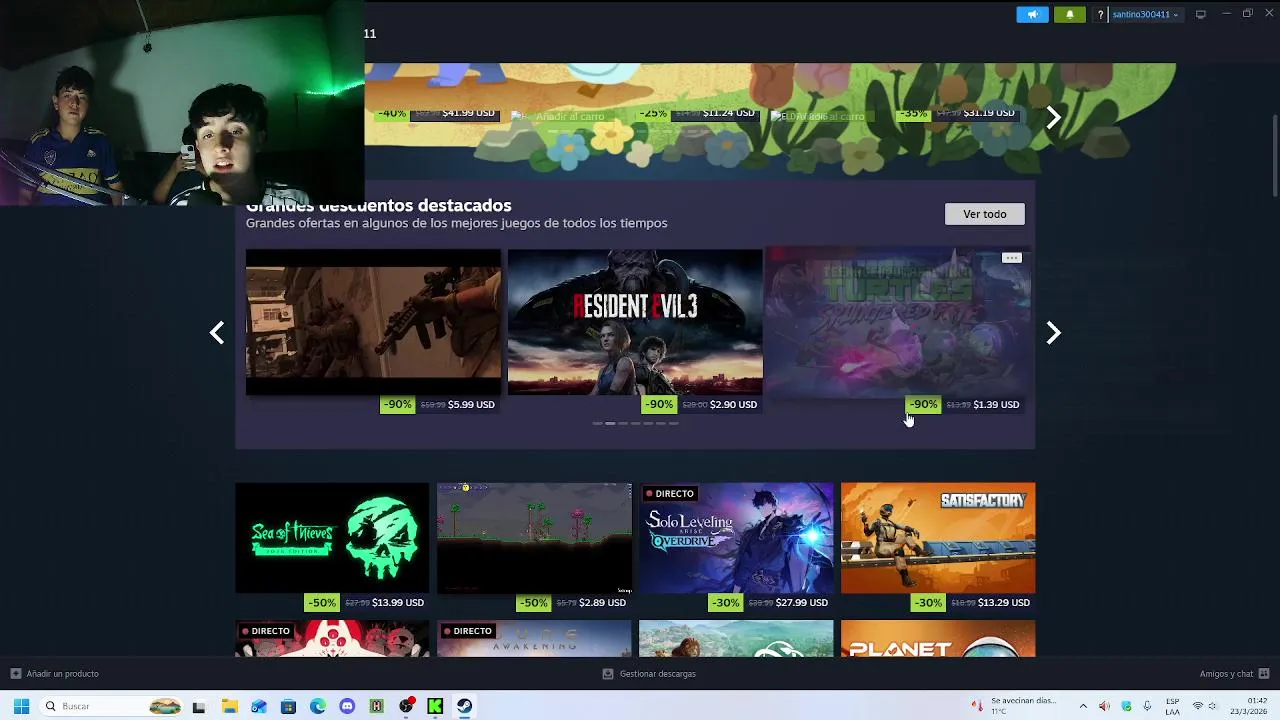
Task: Open the Dune Awakening live tile
Action: [x=534, y=639]
